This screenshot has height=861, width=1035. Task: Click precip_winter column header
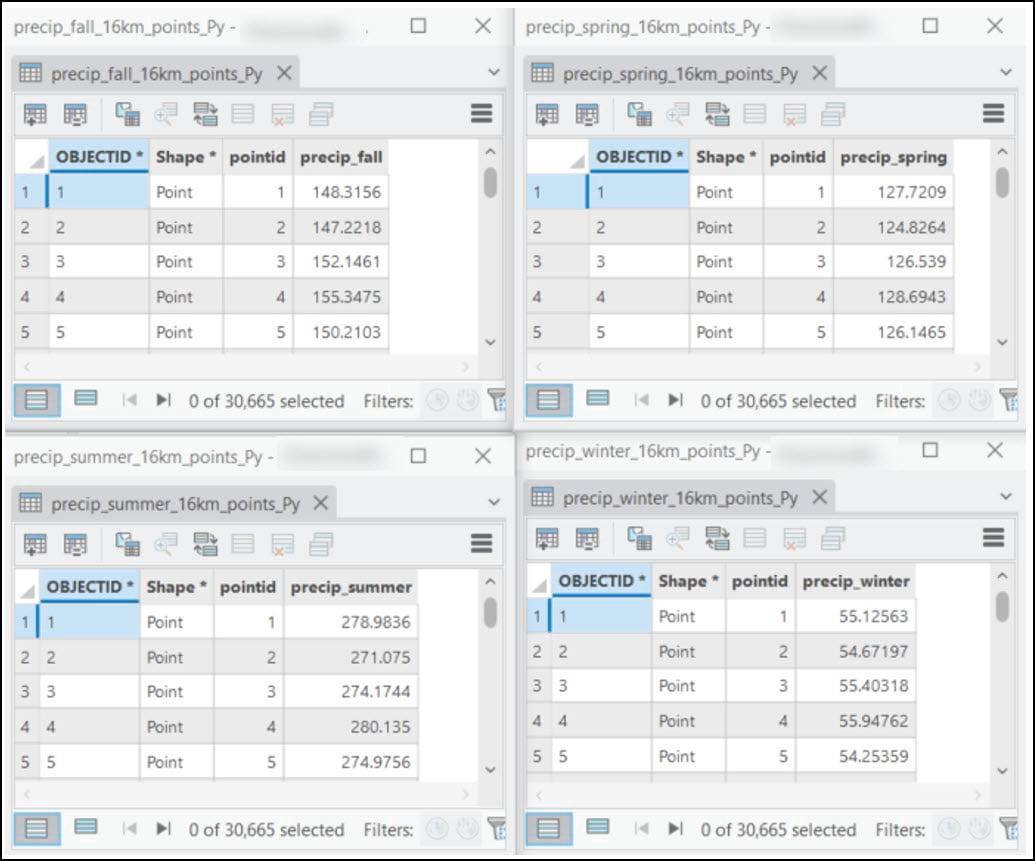coord(855,581)
